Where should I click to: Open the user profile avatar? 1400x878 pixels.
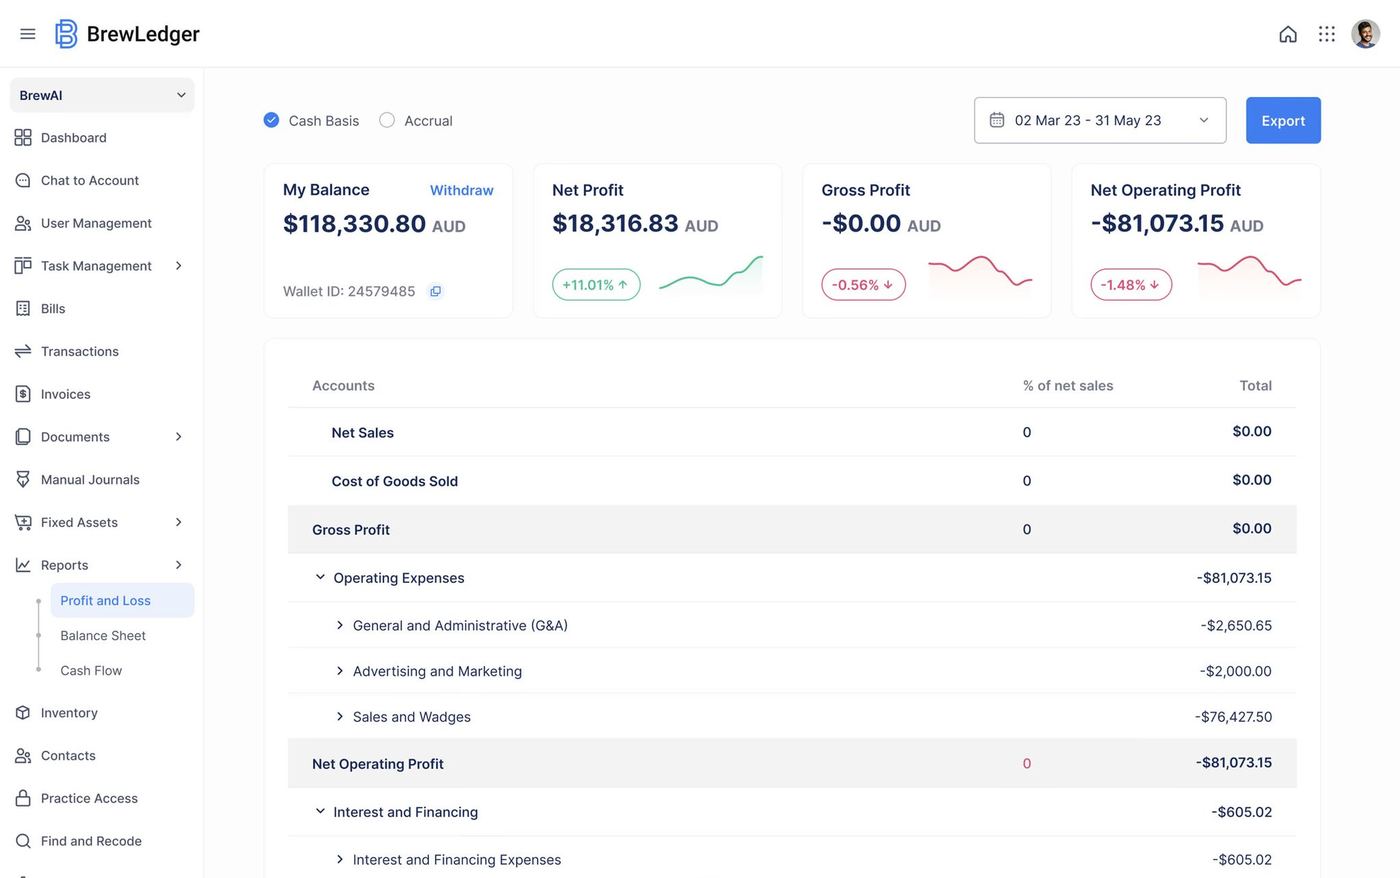click(x=1365, y=34)
